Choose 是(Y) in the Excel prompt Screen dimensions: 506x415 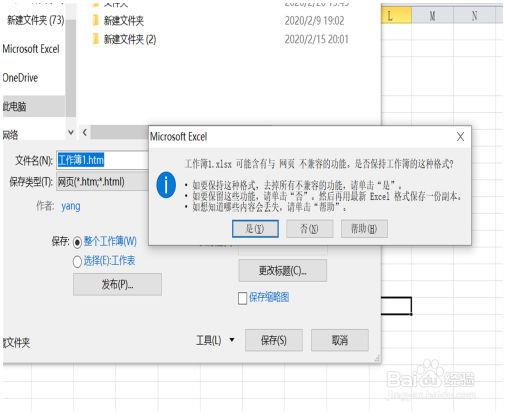[x=255, y=229]
